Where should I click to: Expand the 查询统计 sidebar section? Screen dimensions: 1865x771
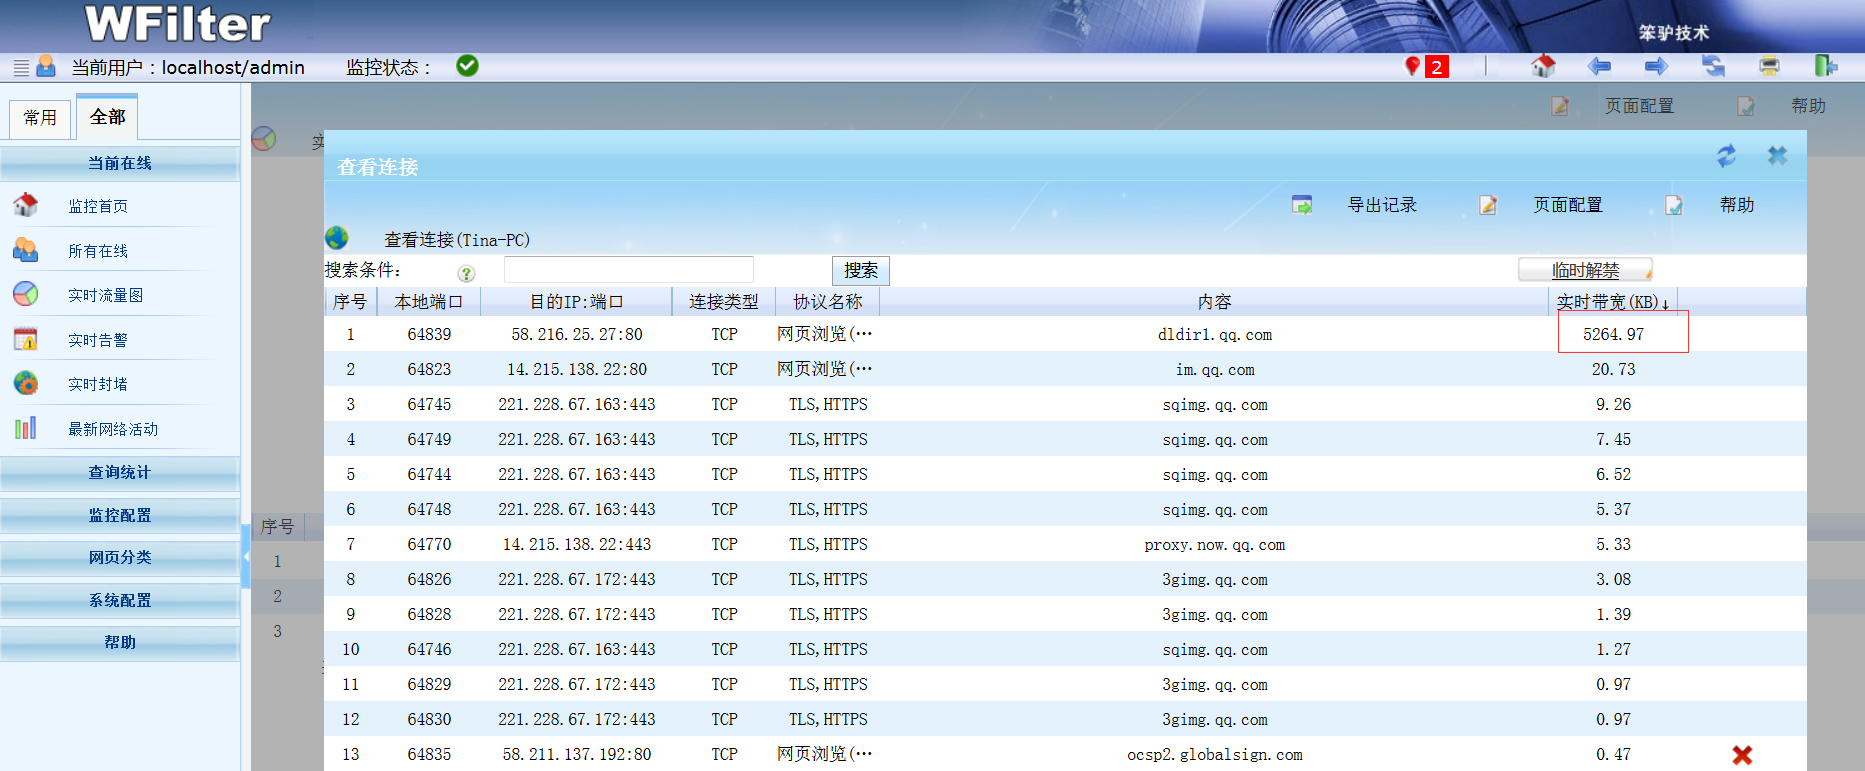[120, 473]
